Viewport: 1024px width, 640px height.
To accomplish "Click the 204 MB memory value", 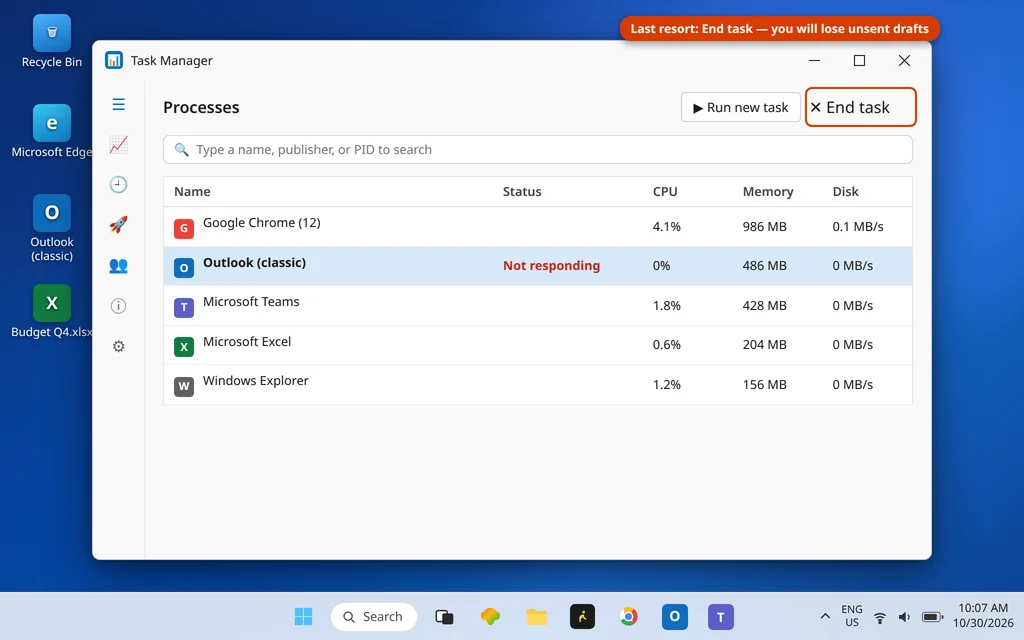I will pos(764,345).
